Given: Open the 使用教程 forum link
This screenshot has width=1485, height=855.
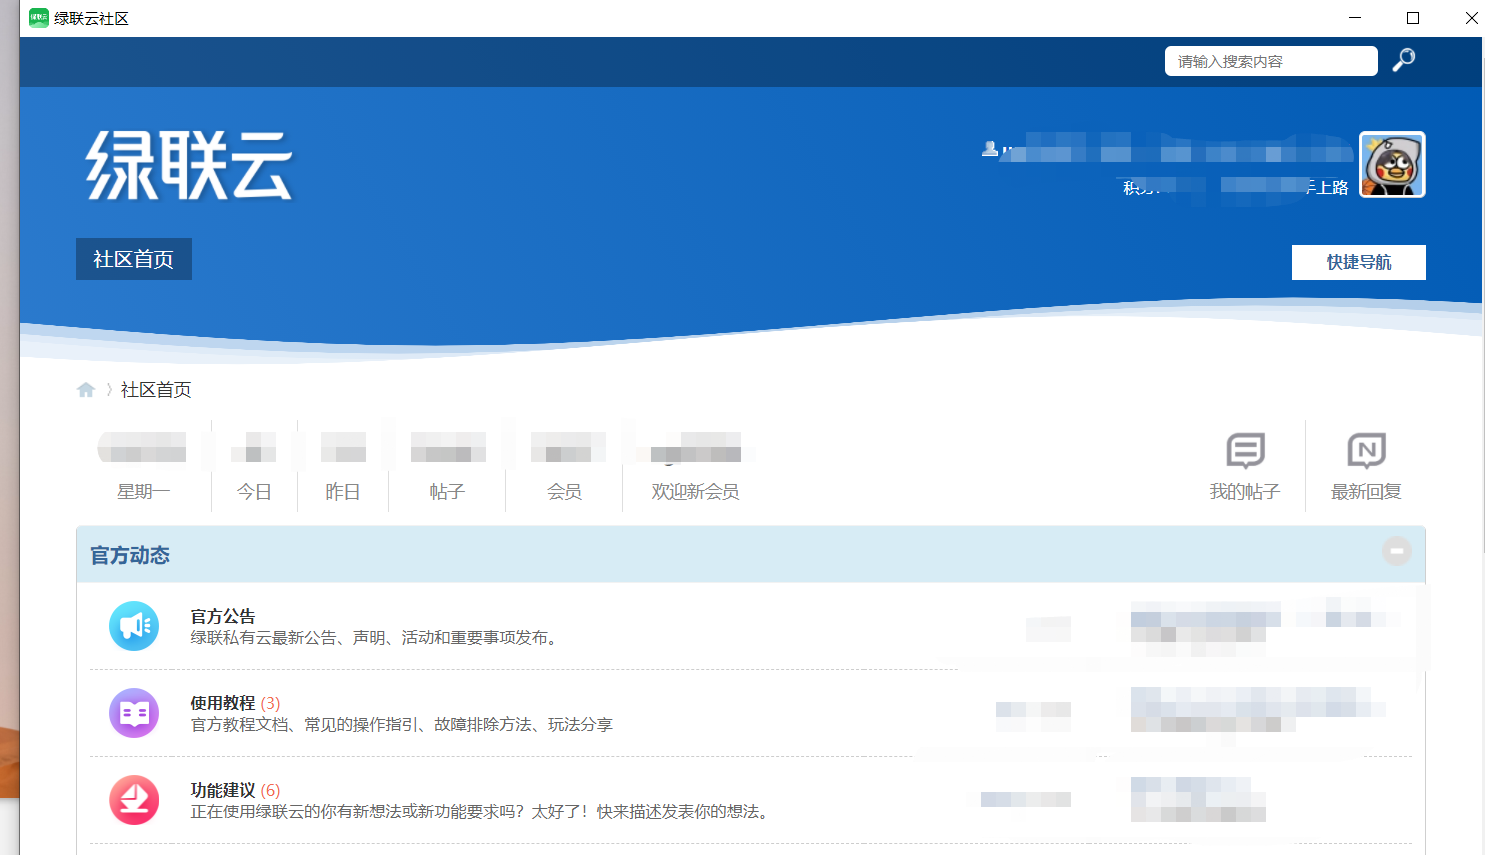Looking at the screenshot, I should point(223,703).
